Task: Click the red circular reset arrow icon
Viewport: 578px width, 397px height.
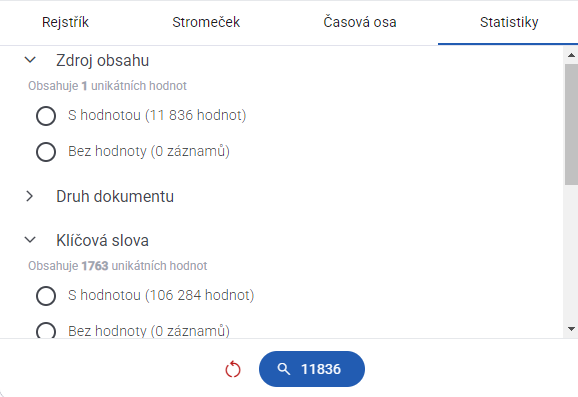Action: pos(233,369)
